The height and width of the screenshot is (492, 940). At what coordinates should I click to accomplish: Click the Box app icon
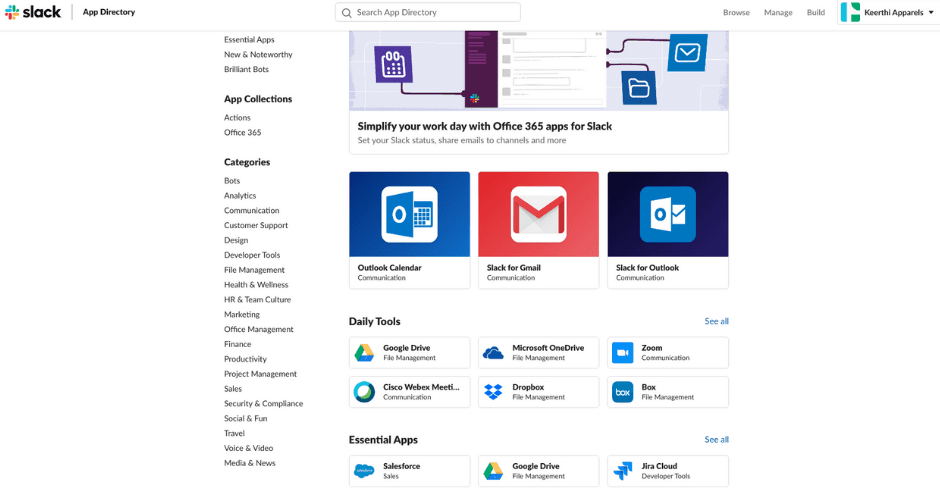[622, 392]
